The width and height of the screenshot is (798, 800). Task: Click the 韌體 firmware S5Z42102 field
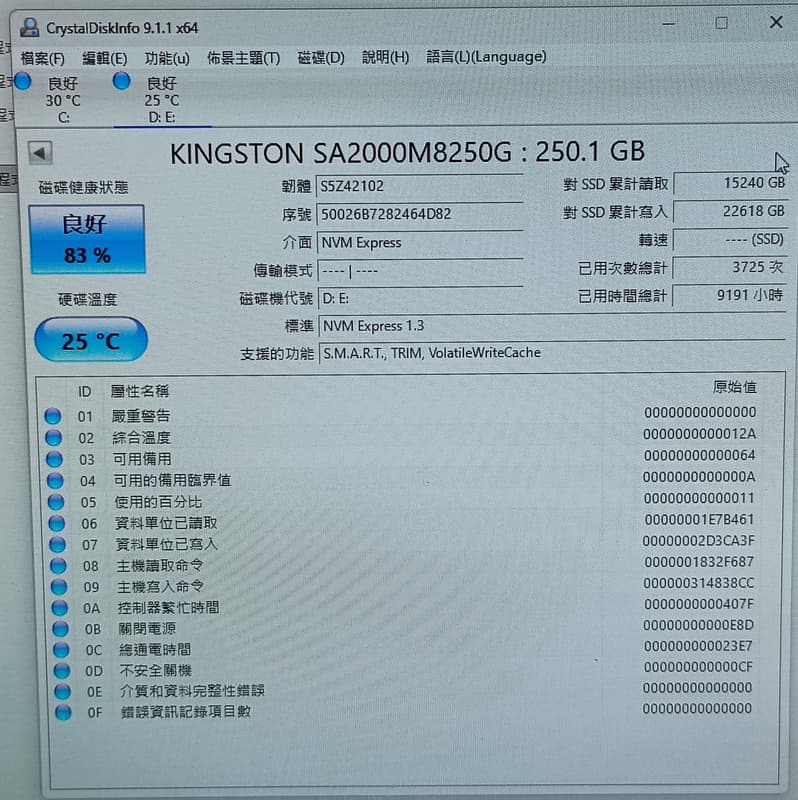420,186
